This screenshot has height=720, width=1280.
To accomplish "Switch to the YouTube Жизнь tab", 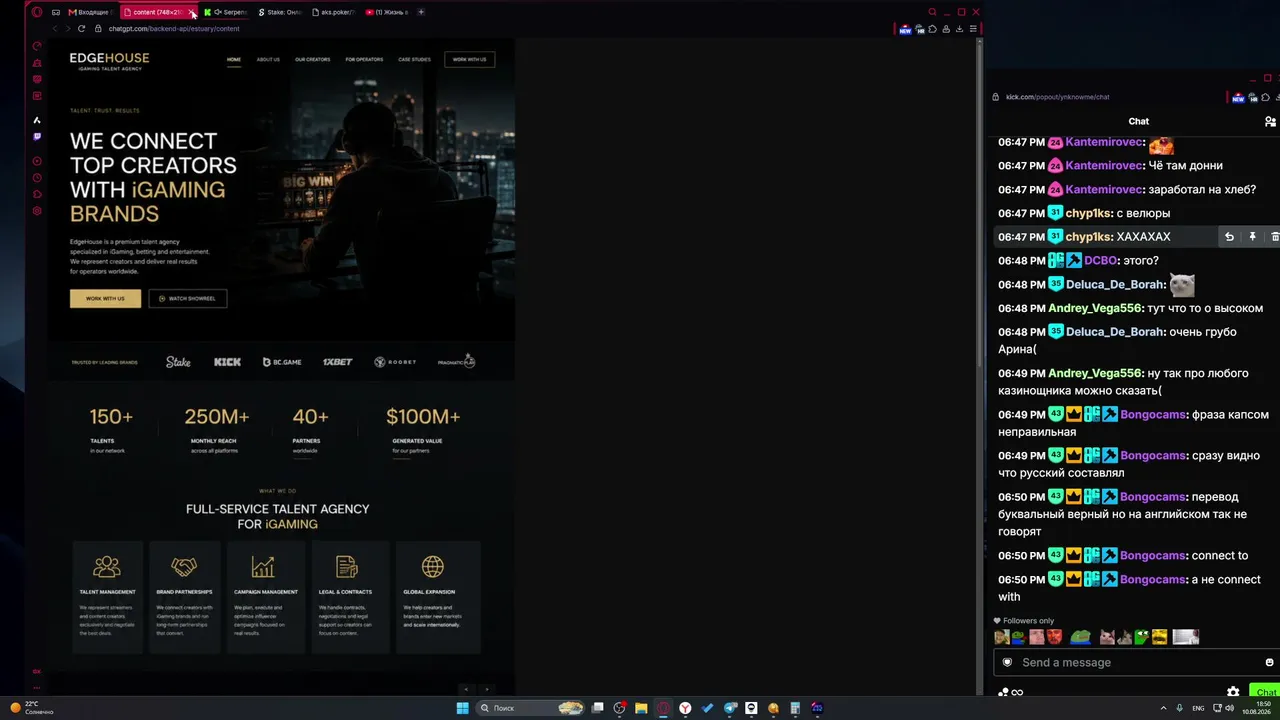I will pos(388,12).
